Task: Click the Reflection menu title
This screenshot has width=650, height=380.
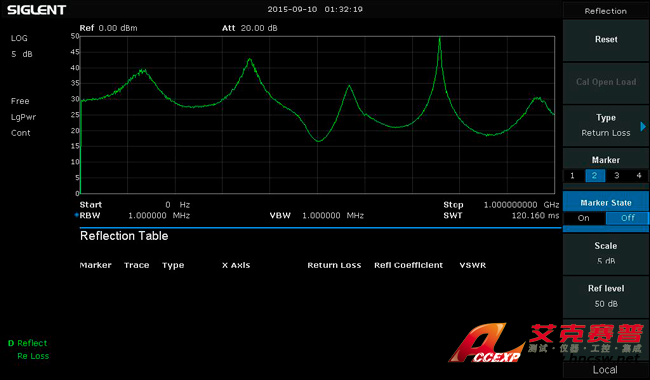Action: [x=606, y=11]
